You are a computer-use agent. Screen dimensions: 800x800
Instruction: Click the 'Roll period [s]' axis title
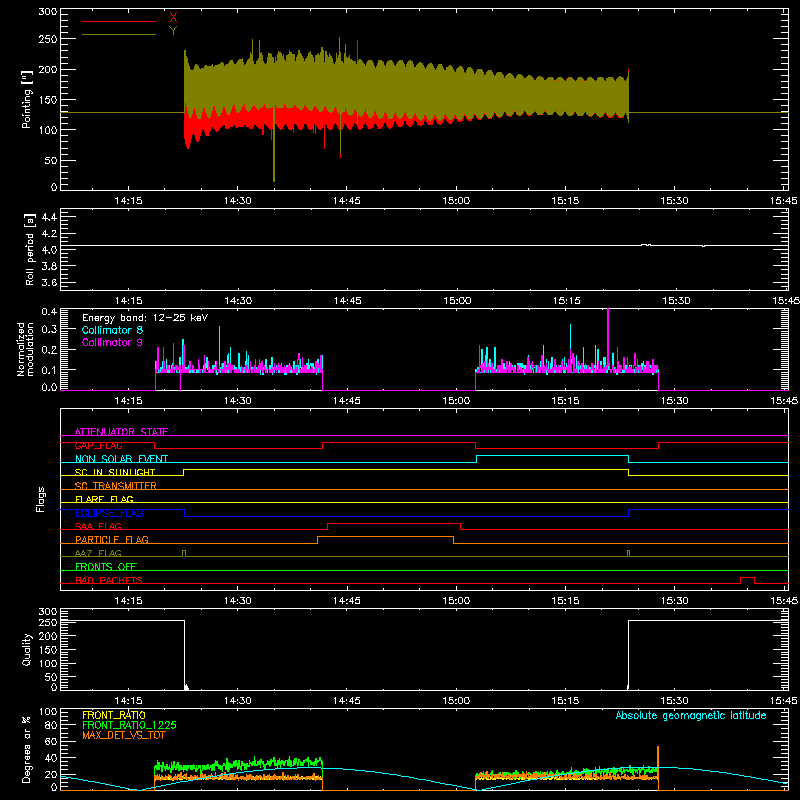coord(30,249)
